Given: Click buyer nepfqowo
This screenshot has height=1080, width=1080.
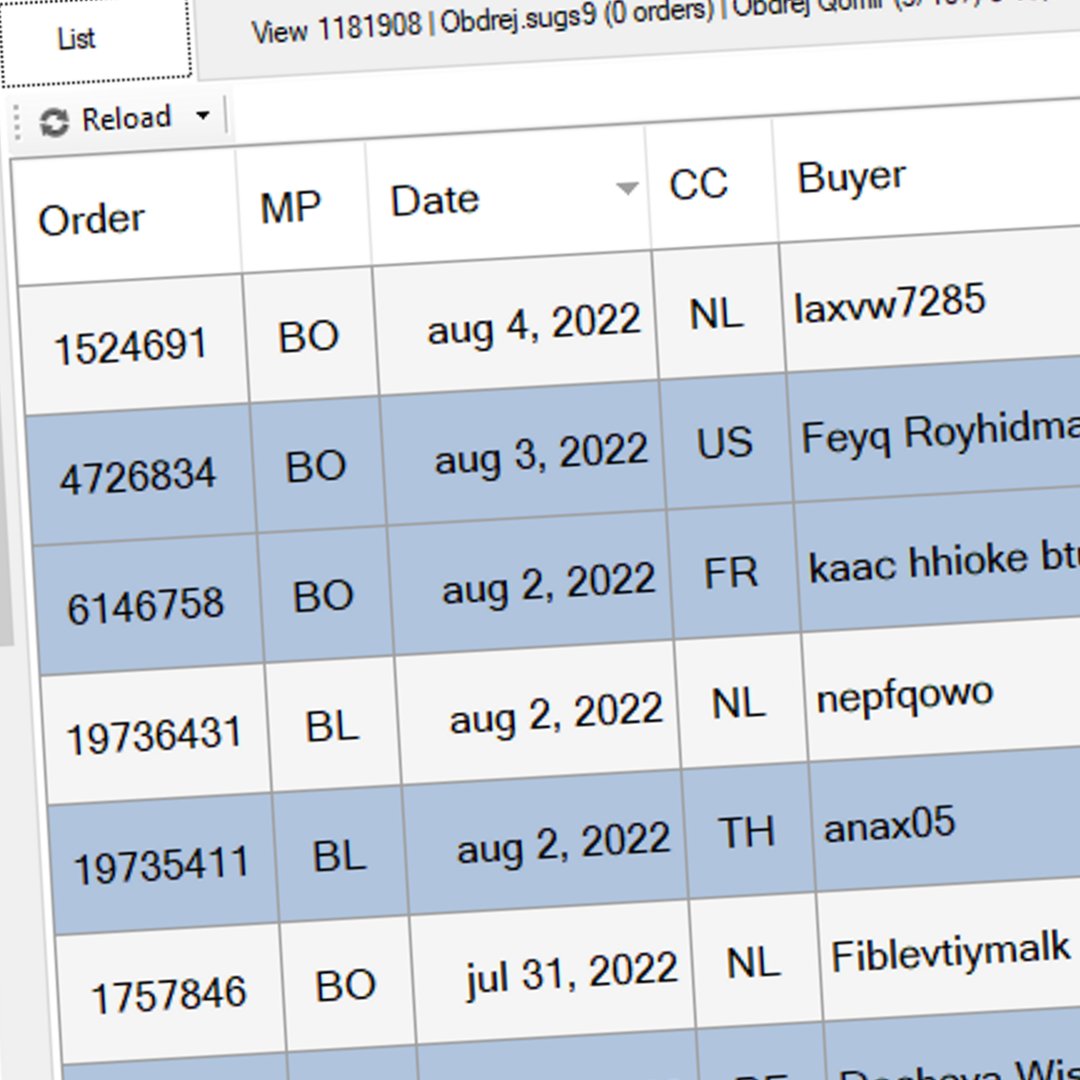Looking at the screenshot, I should point(904,696).
